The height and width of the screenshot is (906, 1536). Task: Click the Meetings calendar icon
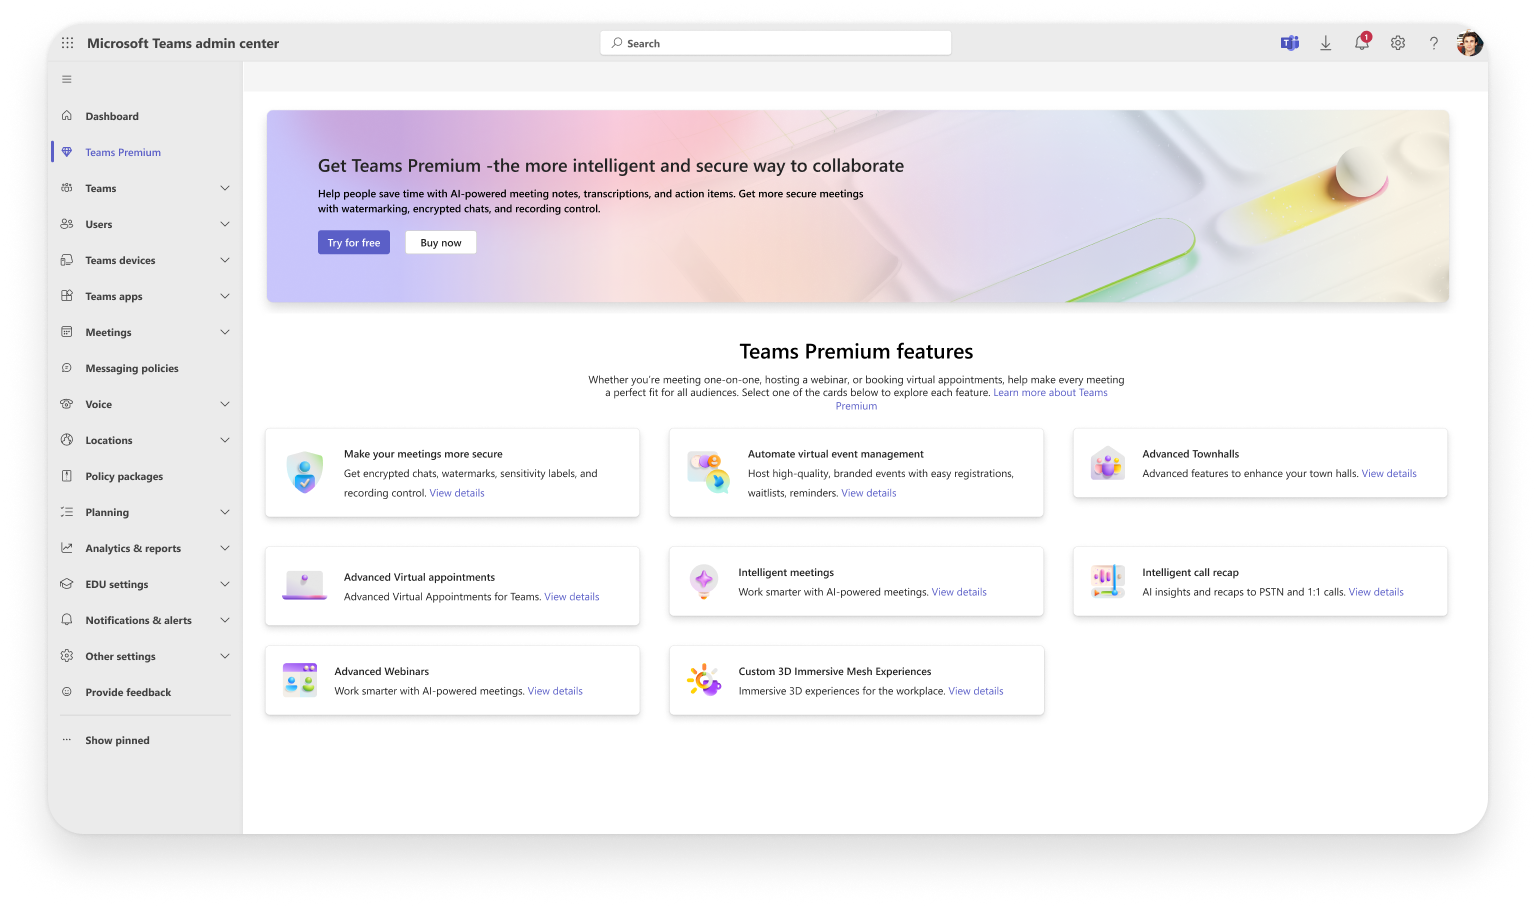[x=67, y=332]
